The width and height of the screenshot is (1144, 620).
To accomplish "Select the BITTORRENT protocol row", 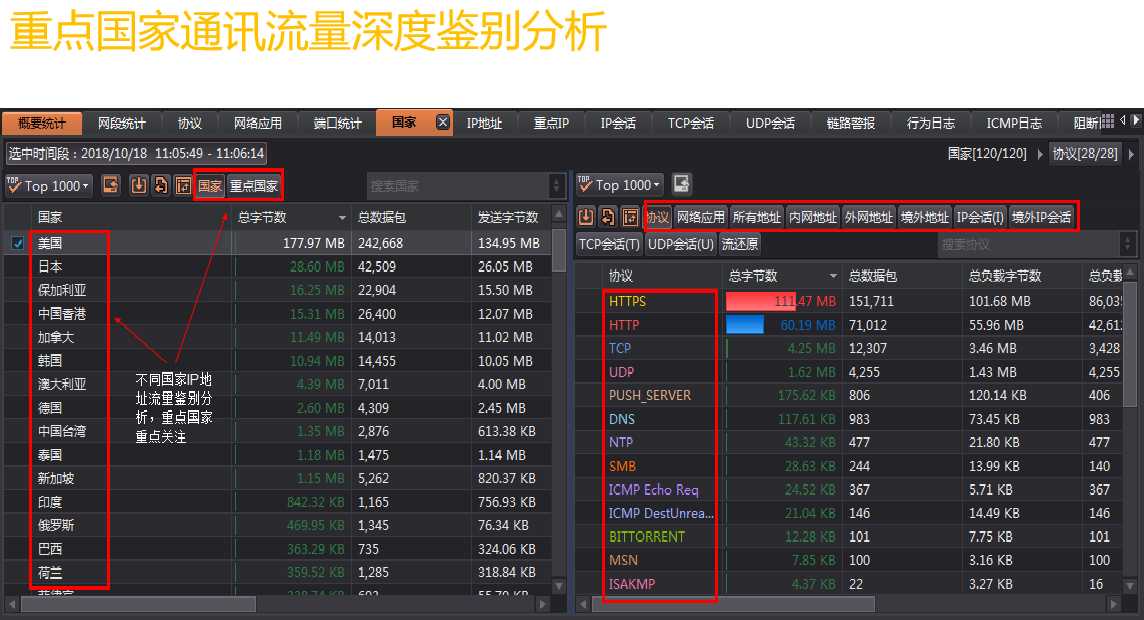I will tap(849, 537).
